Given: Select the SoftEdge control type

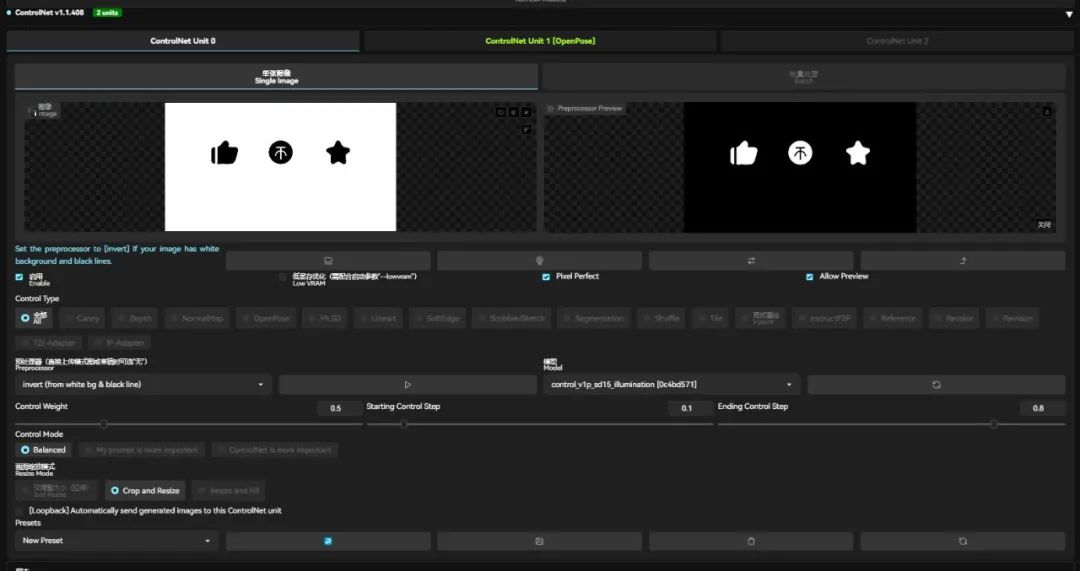Looking at the screenshot, I should (x=437, y=318).
